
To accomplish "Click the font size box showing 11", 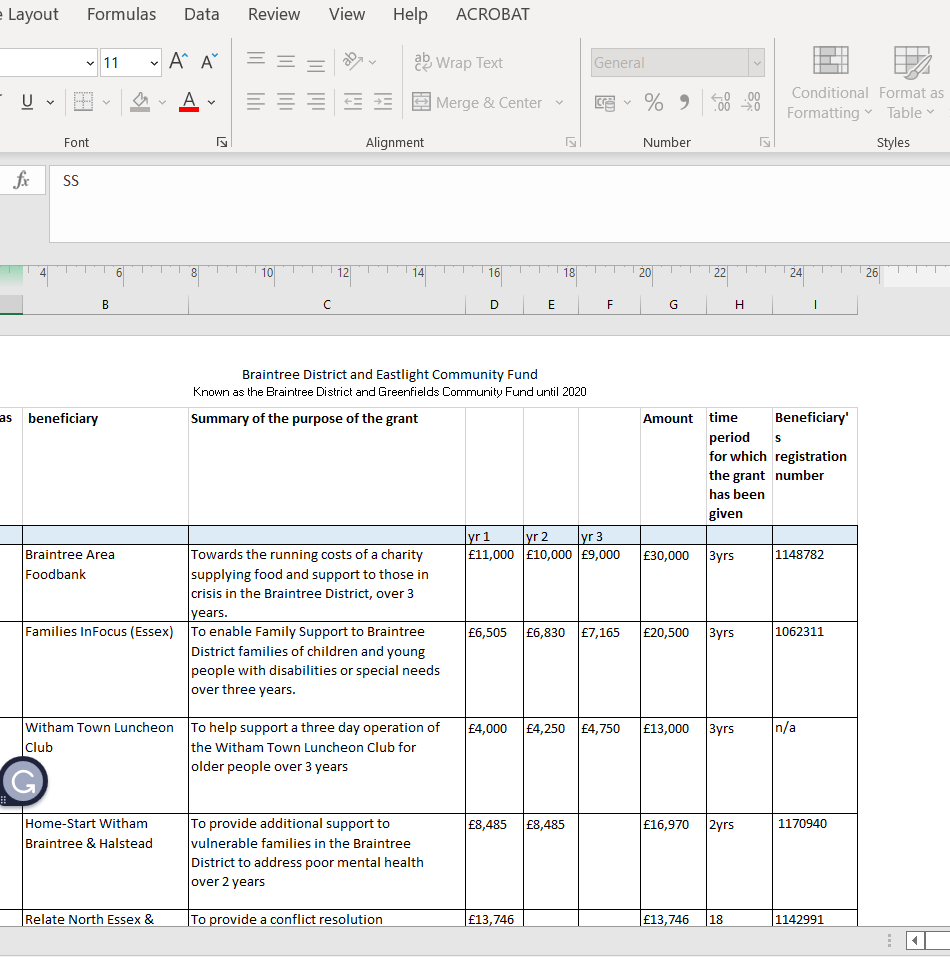I will pos(124,63).
